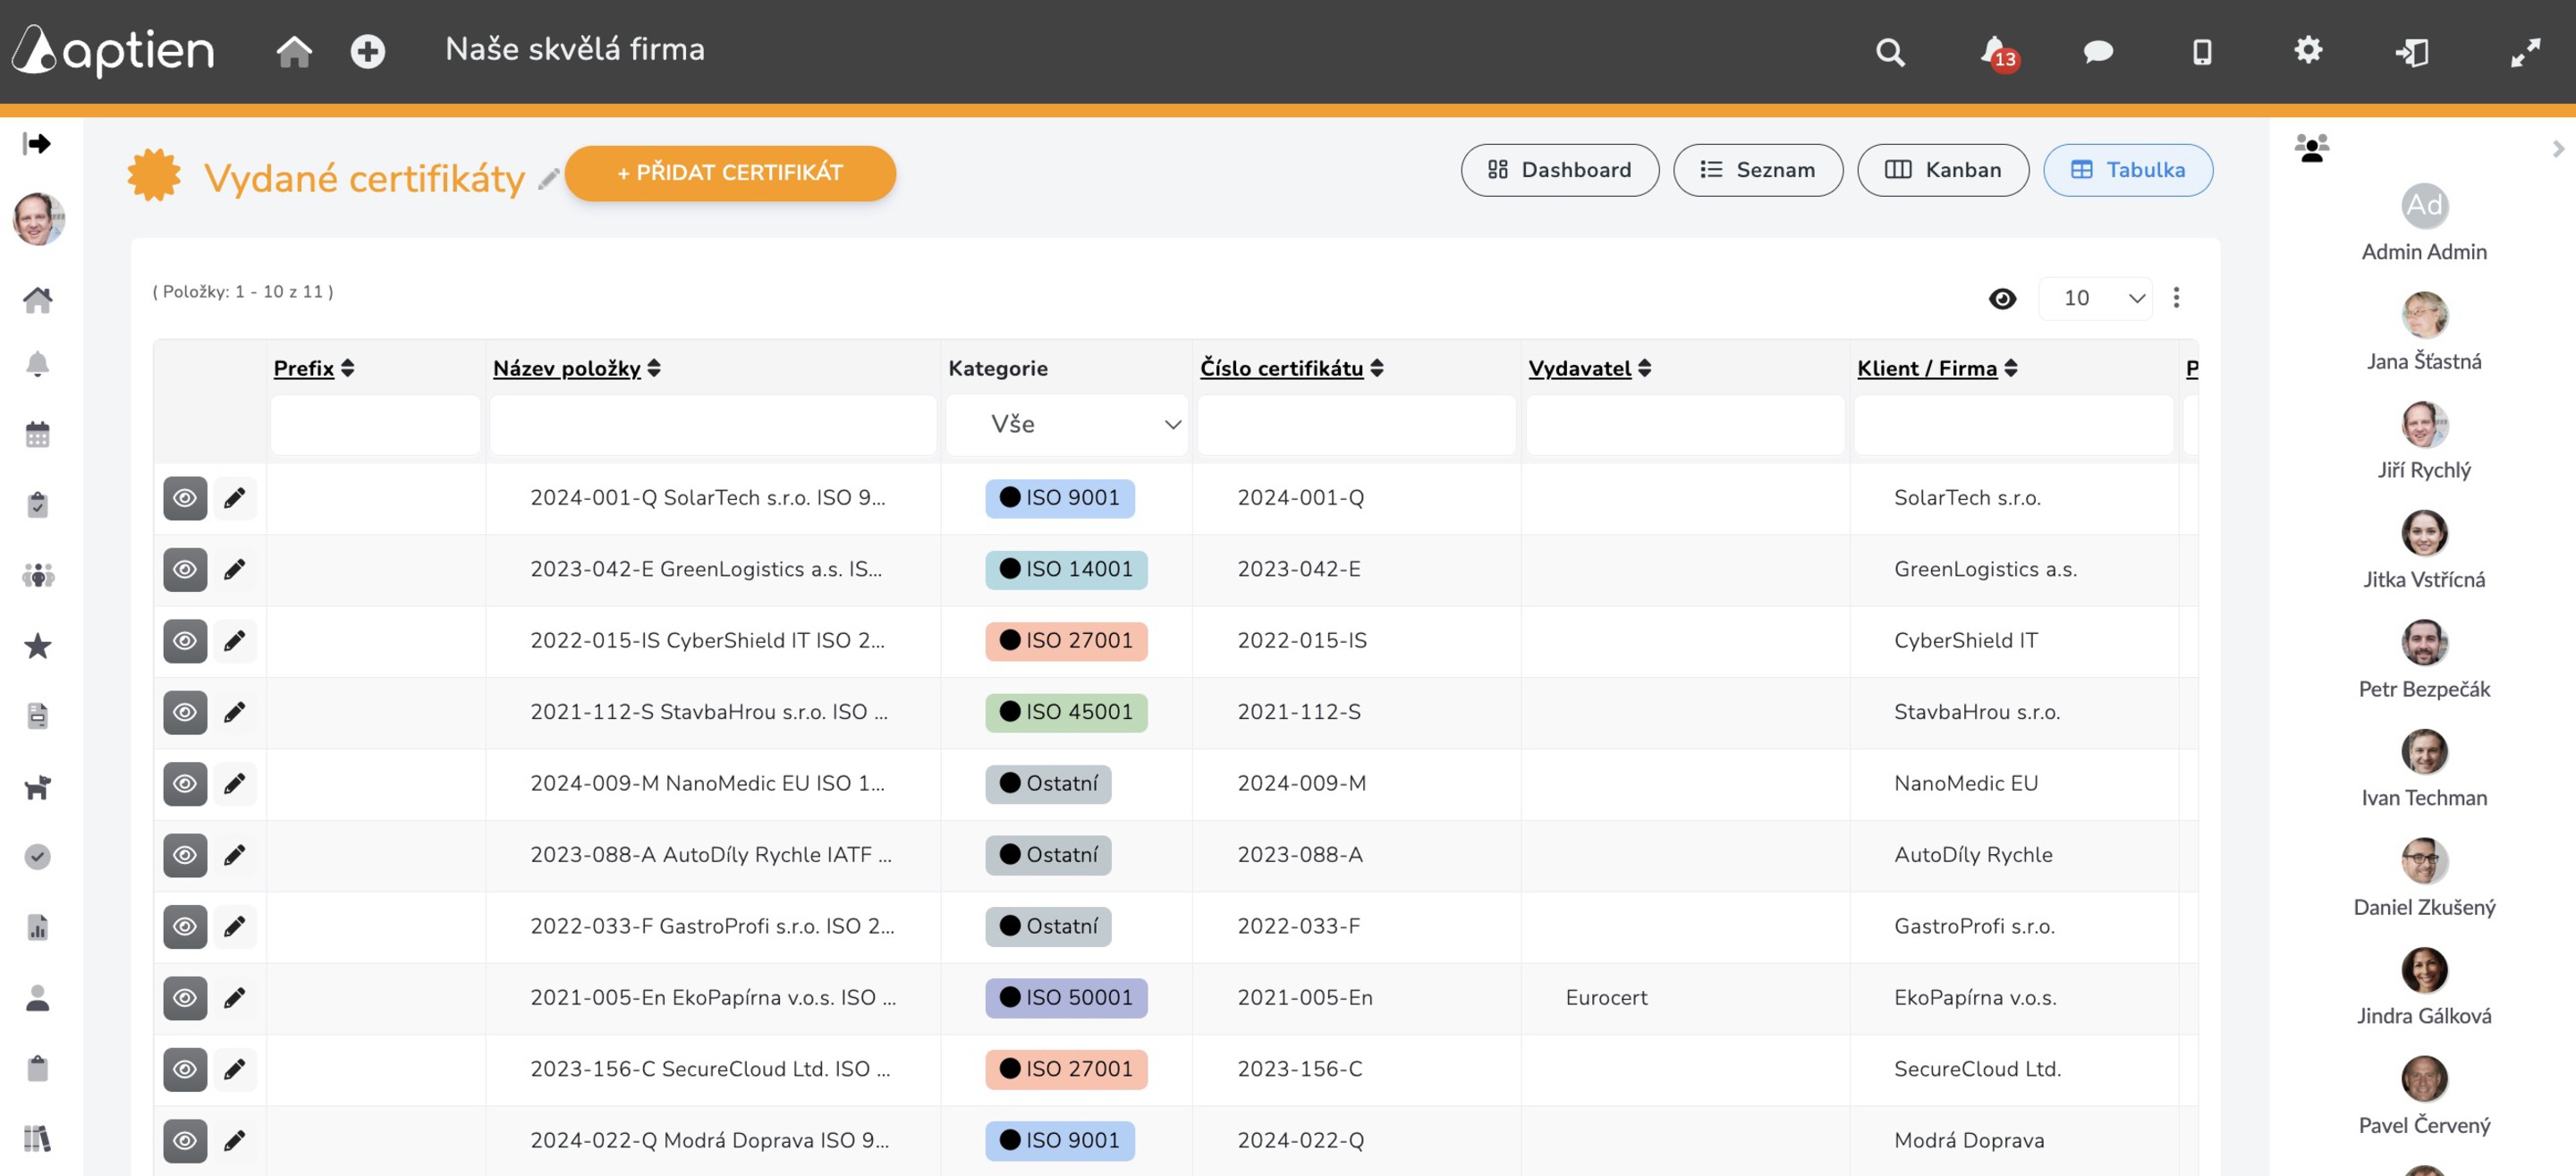The image size is (2576, 1176).
Task: Click the ISO 14001 category color badge
Action: coord(1065,569)
